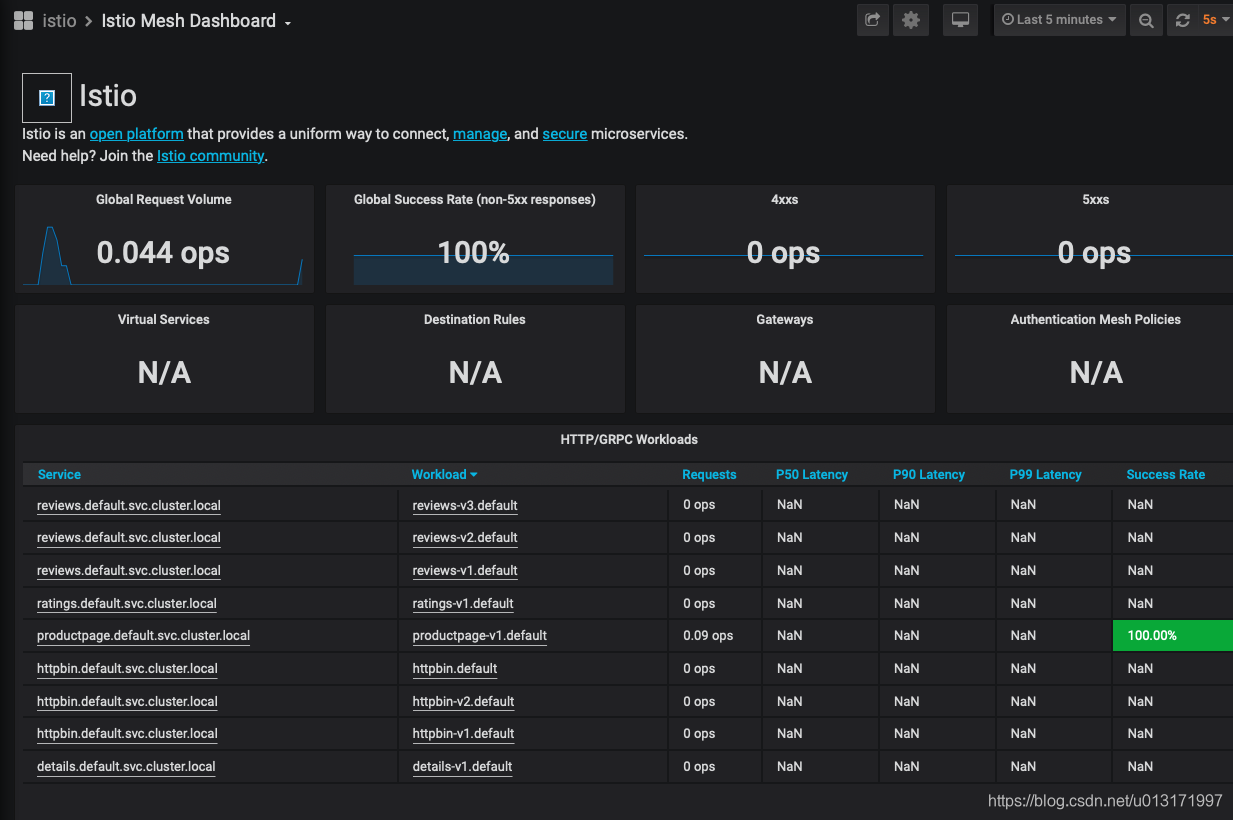Open the productpage-v1.default workload link
Screen dimensions: 1233x820
point(480,636)
